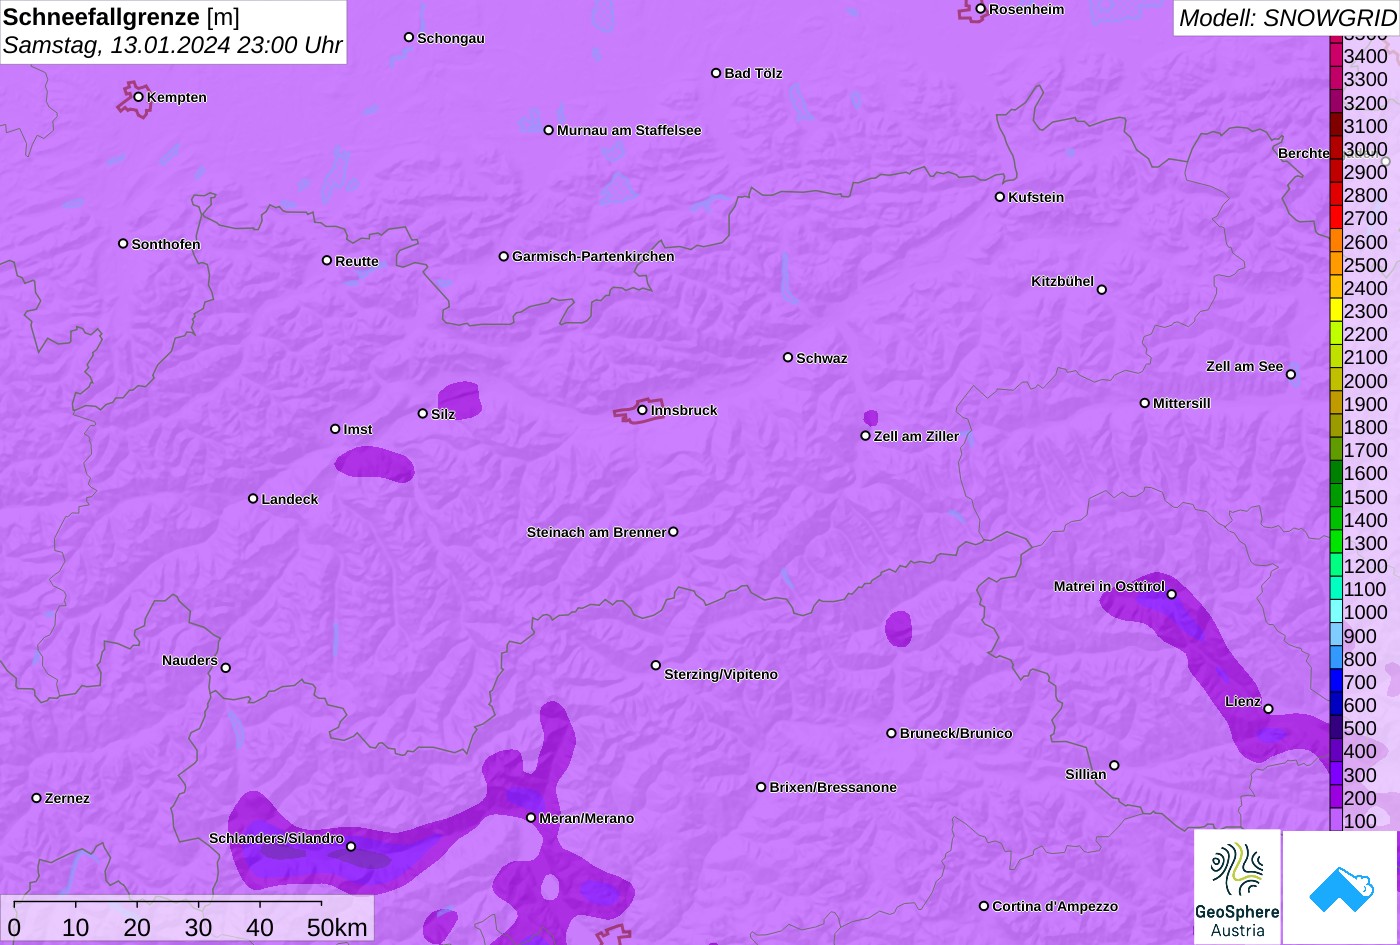Click the Imst label

pos(358,429)
